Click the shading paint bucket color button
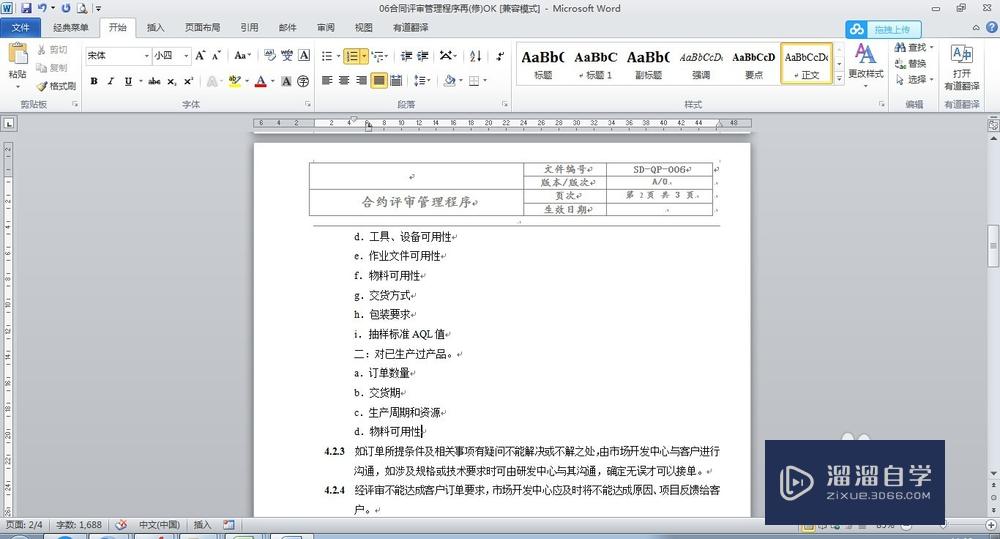 click(450, 81)
